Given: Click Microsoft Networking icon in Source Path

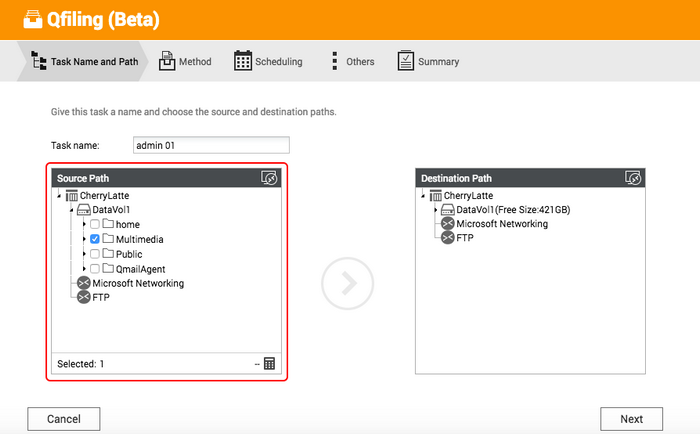Looking at the screenshot, I should pyautogui.click(x=83, y=283).
